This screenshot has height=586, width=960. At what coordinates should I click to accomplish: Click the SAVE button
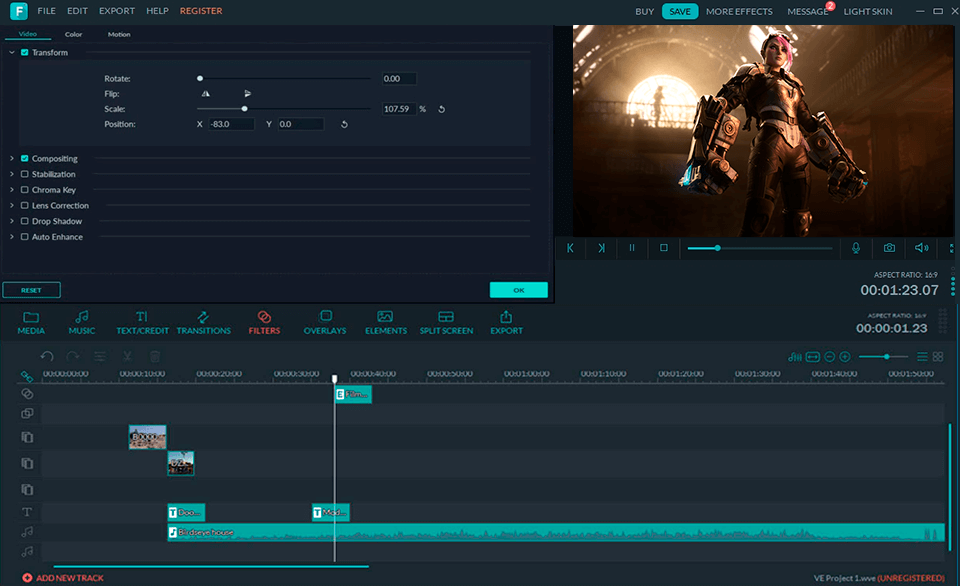pos(680,11)
